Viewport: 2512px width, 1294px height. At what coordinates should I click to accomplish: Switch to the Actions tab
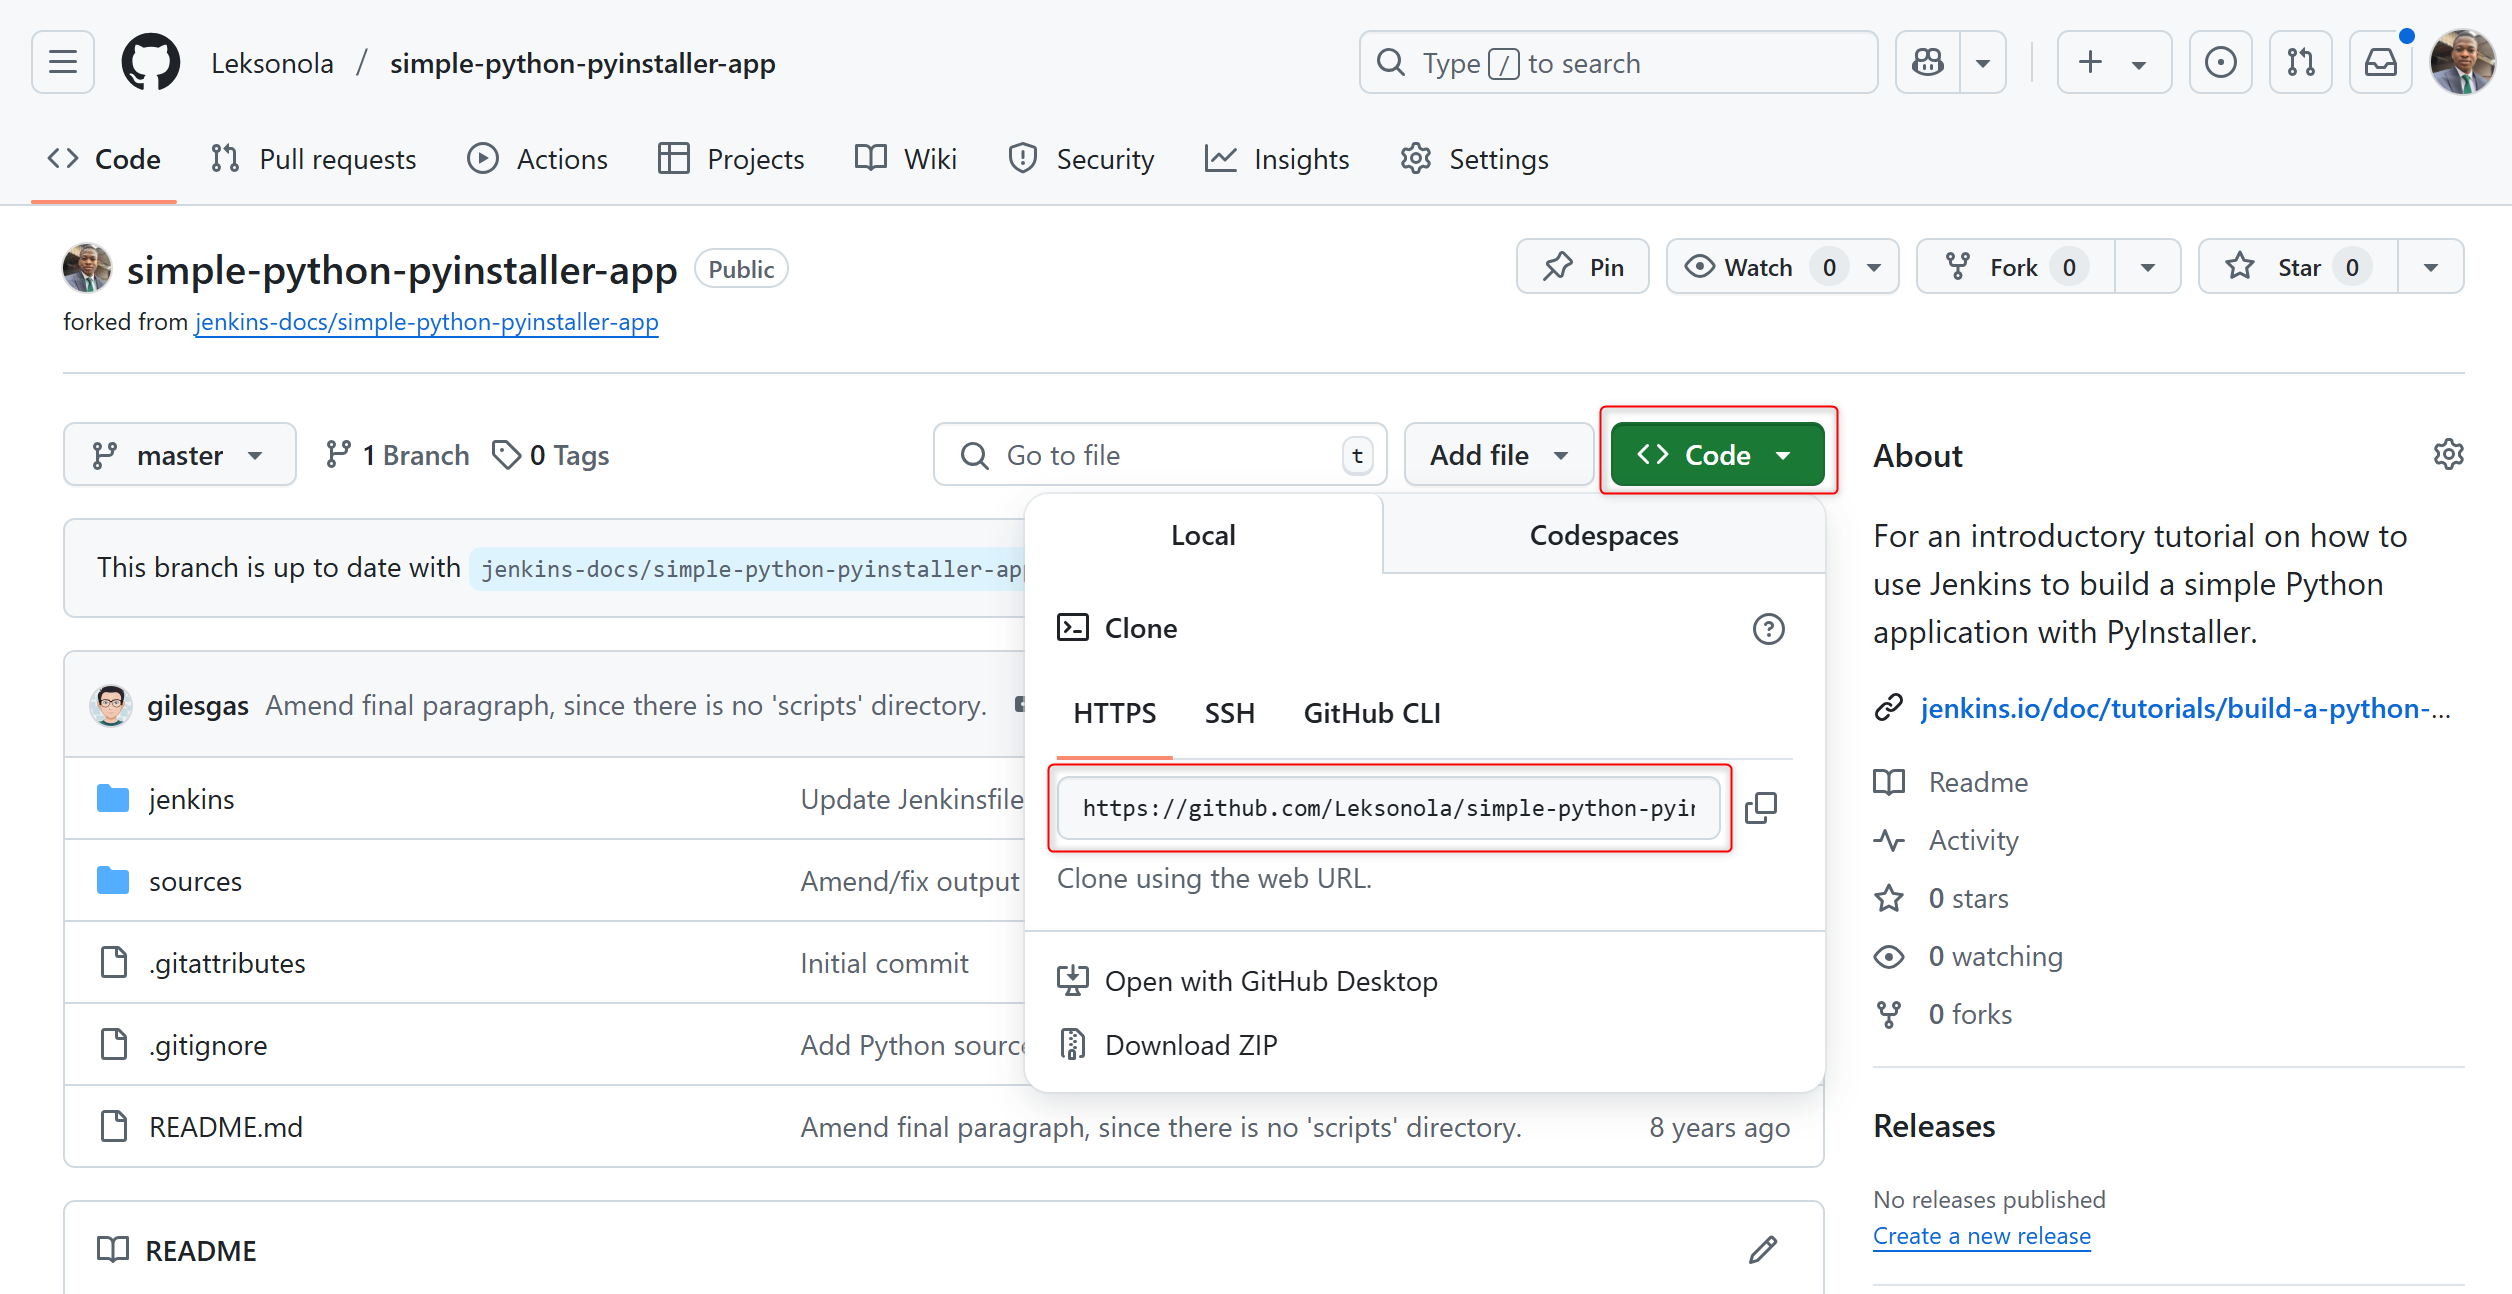pos(538,159)
